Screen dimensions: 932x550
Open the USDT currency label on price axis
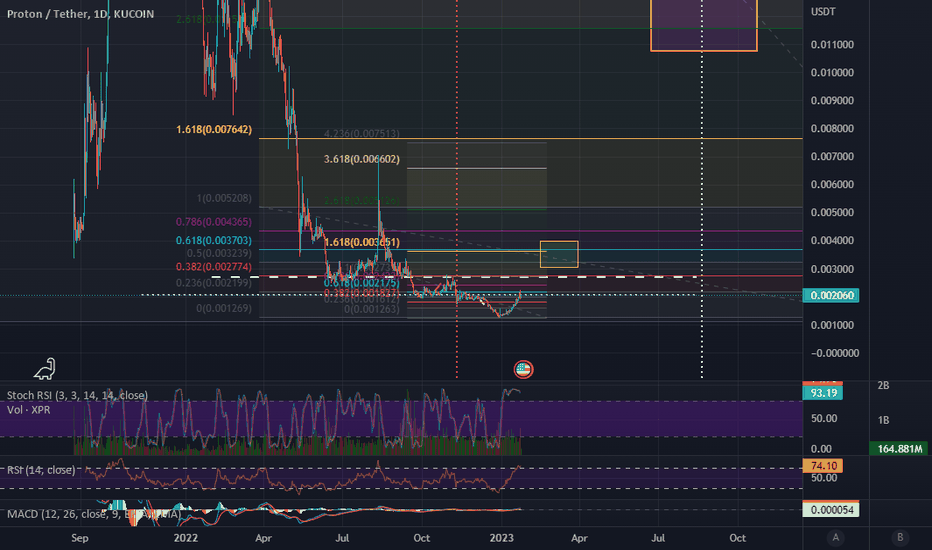click(x=823, y=12)
